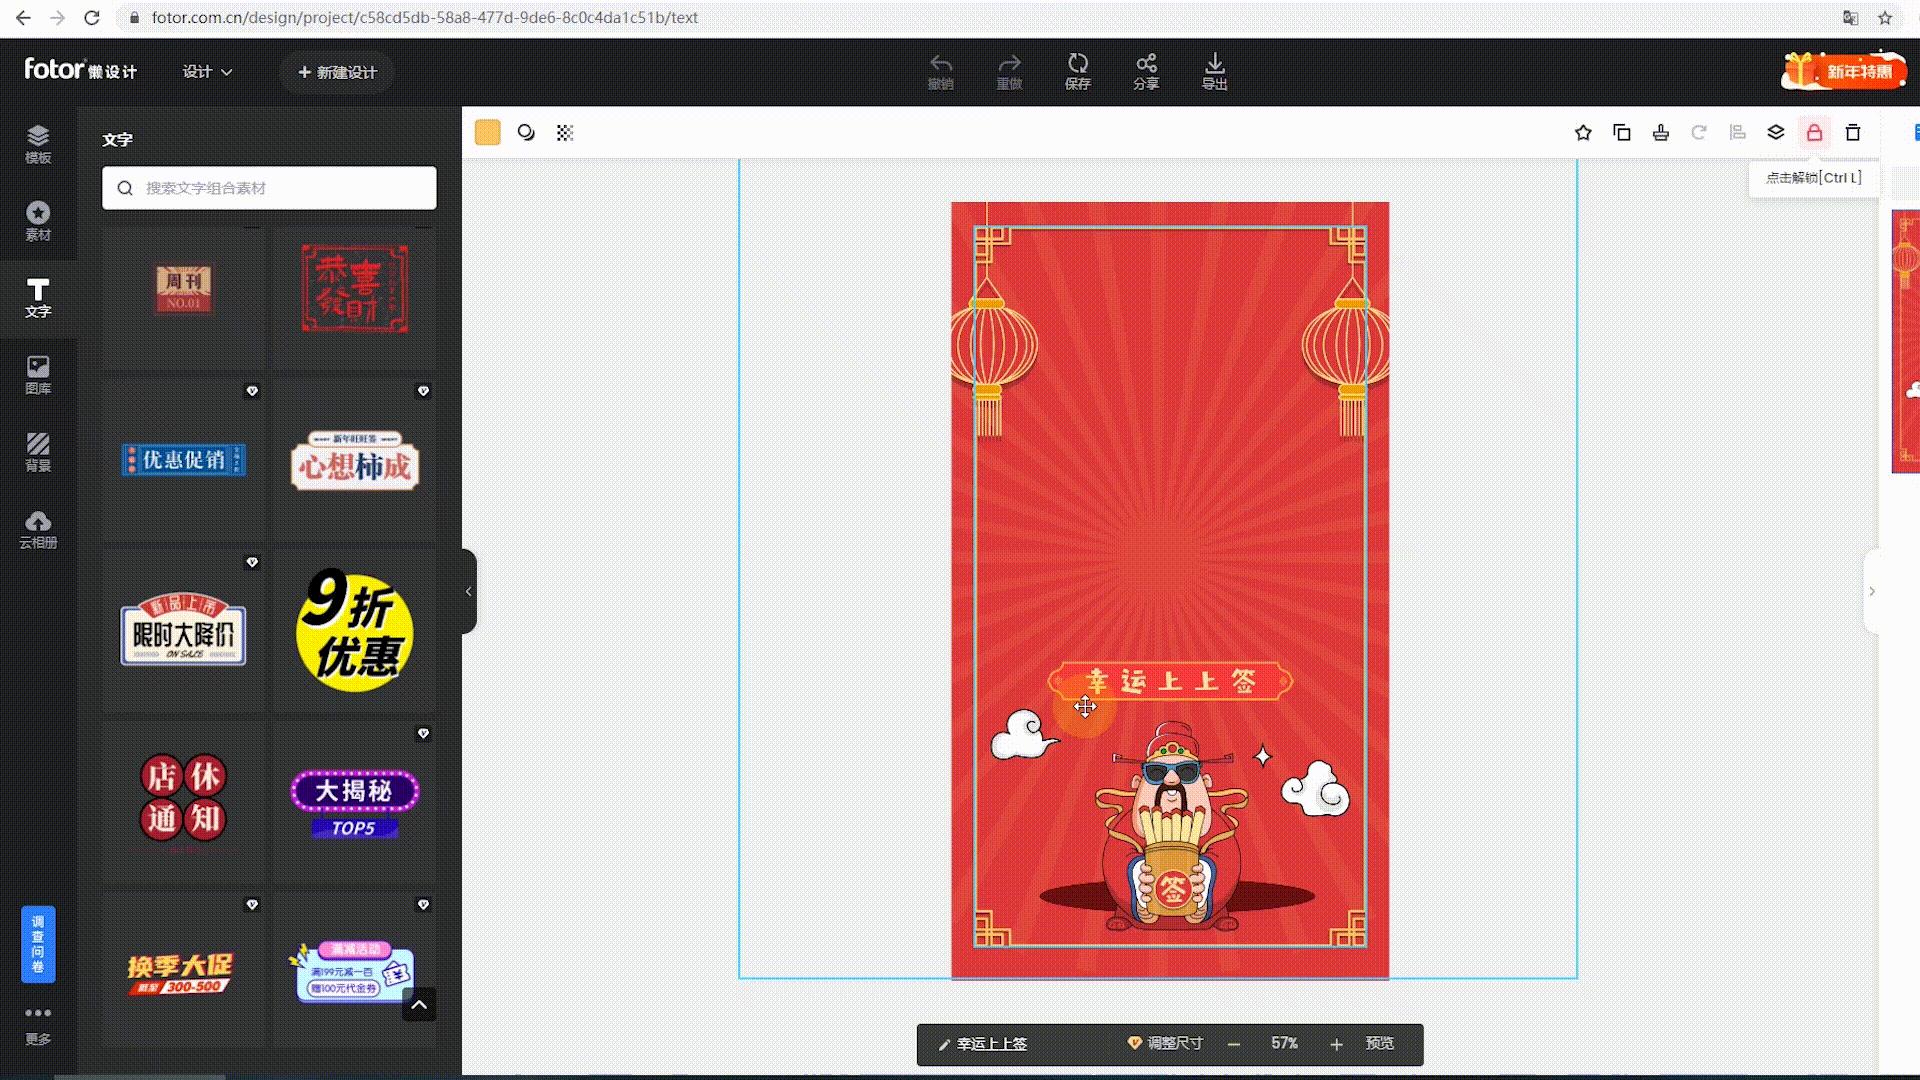This screenshot has width=1920, height=1080.
Task: Click the god of wealth character
Action: pos(1172,827)
